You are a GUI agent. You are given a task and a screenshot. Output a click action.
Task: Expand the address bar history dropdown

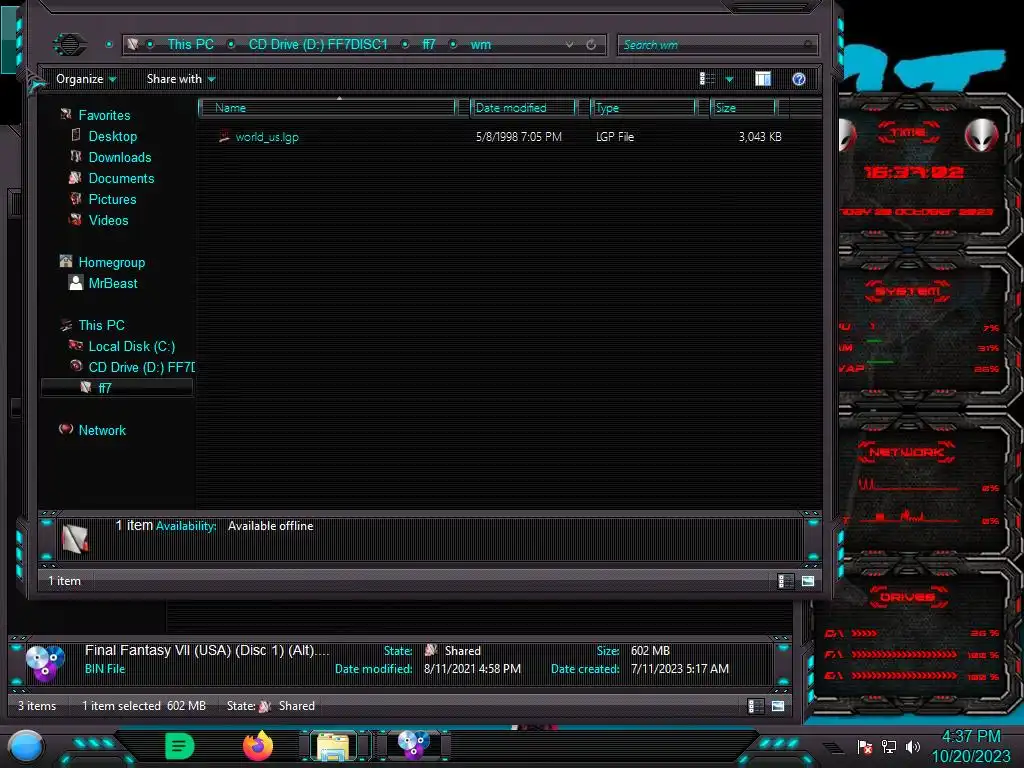coord(569,44)
